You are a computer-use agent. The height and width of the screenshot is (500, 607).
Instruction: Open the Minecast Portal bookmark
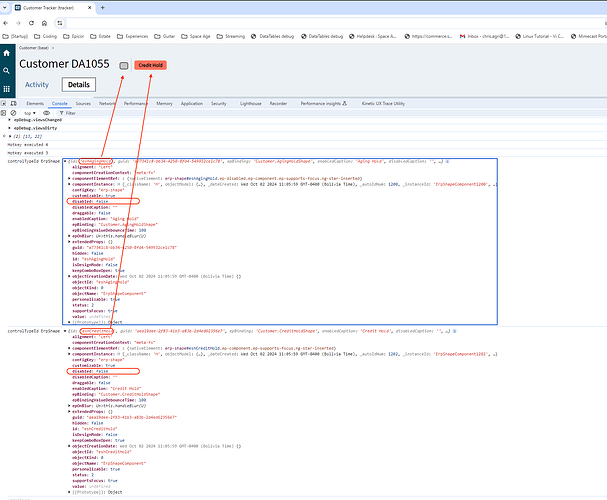(588, 36)
